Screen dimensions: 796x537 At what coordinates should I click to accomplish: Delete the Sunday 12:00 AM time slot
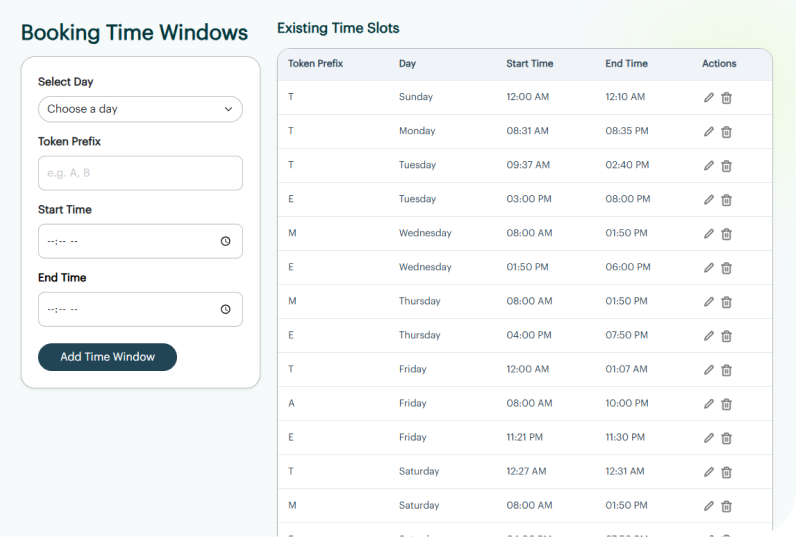[x=727, y=98]
